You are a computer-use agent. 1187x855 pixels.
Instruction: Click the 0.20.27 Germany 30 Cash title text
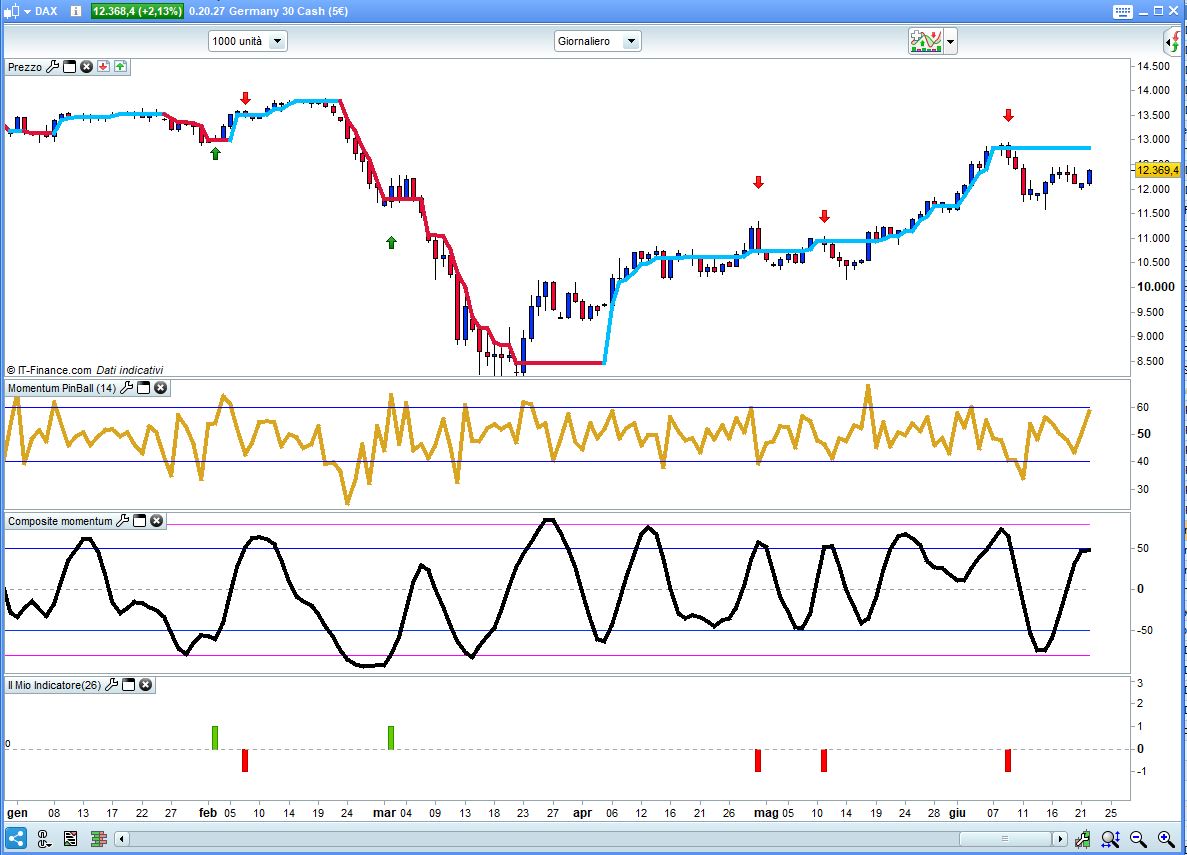coord(269,11)
